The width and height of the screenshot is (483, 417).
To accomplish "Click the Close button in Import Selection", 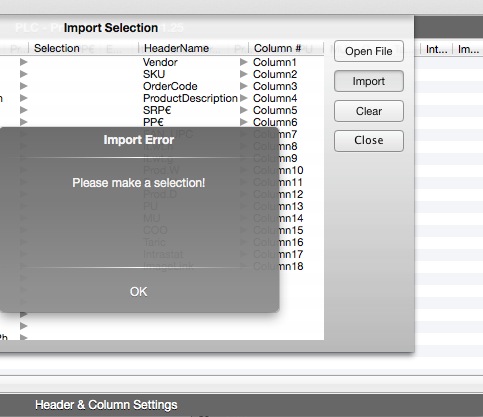I will click(x=369, y=140).
